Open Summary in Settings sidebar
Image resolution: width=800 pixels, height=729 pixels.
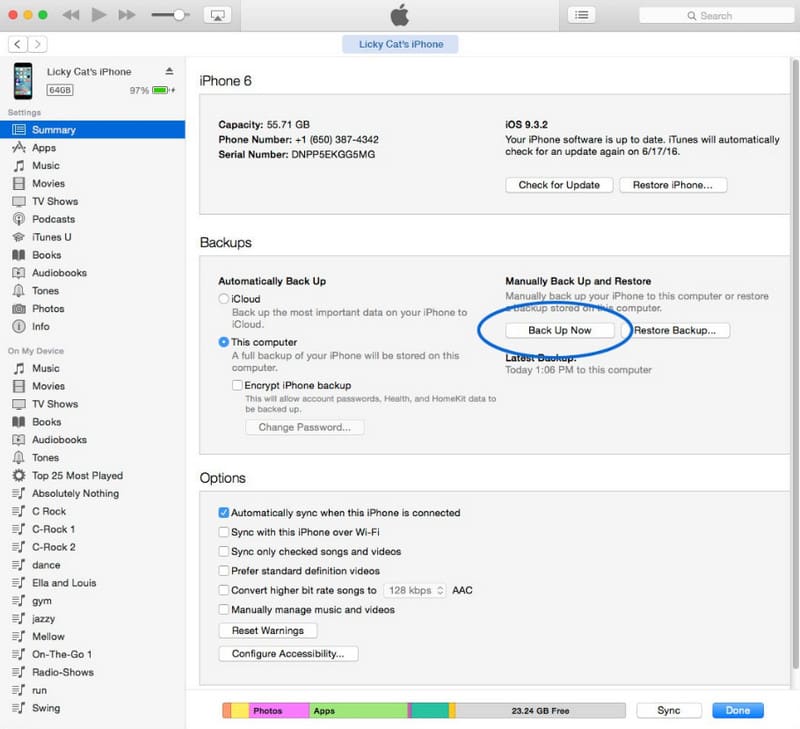coord(92,130)
